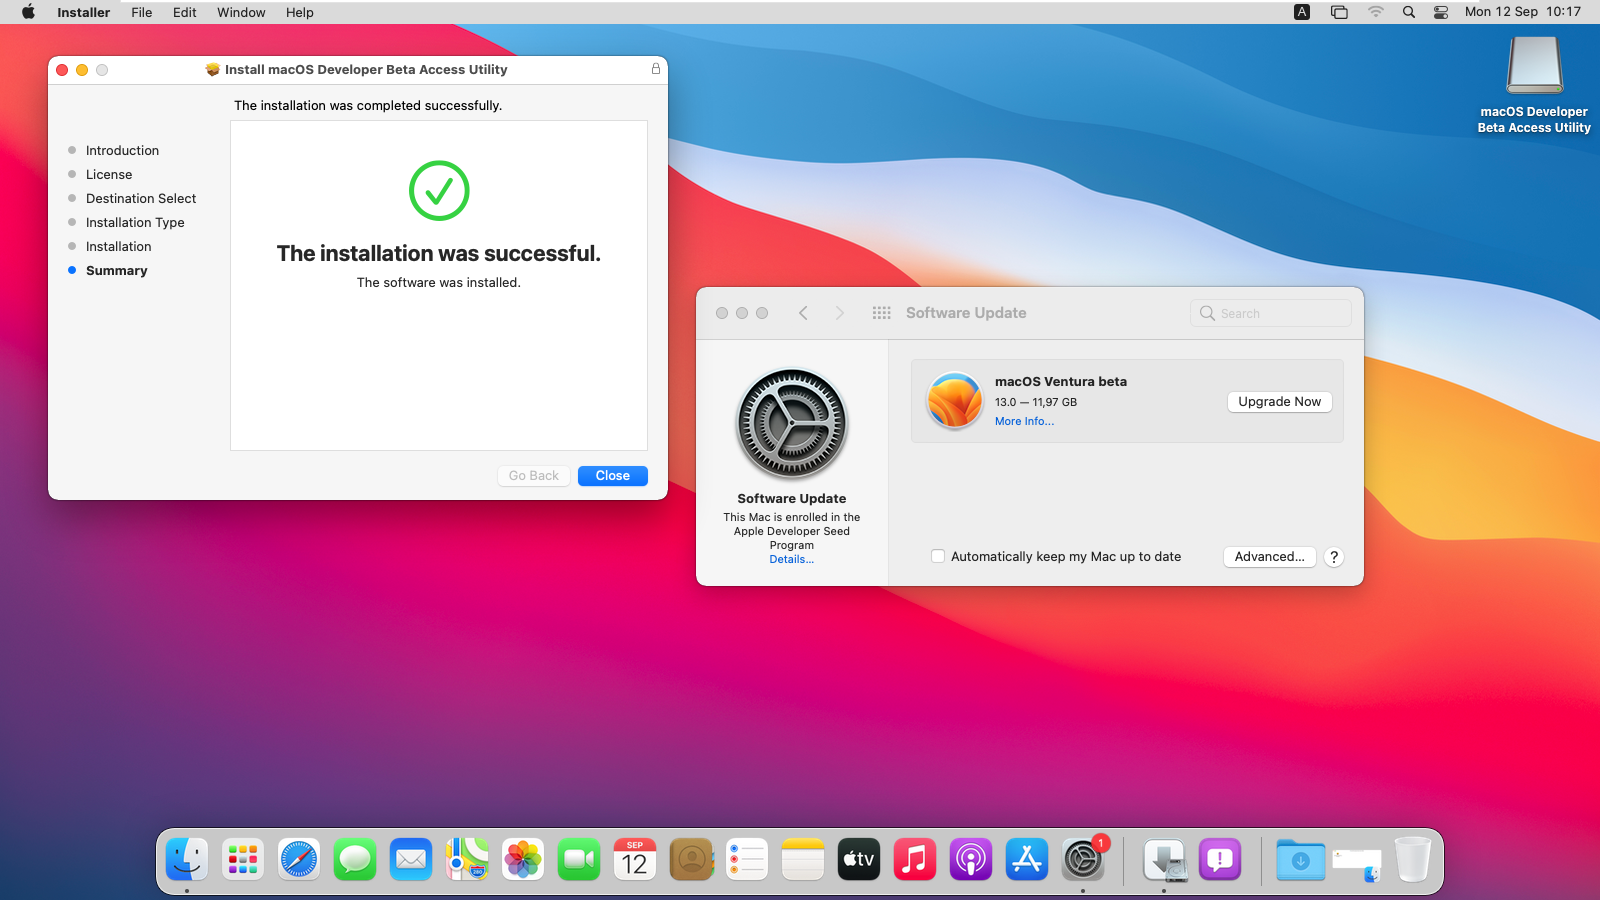This screenshot has height=900, width=1600.
Task: Click the Installation Type step label
Action: pos(135,222)
